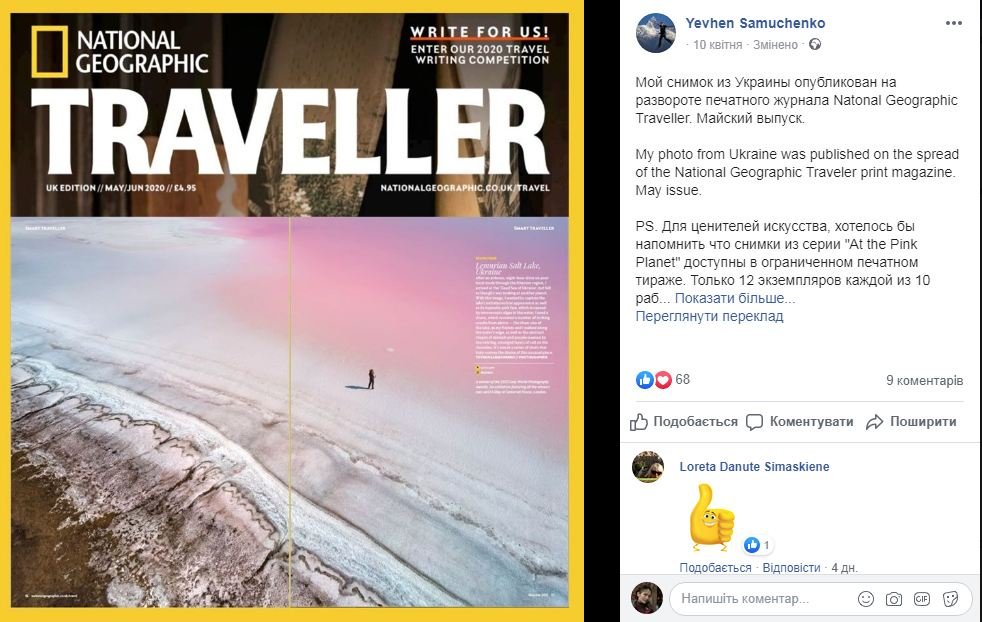This screenshot has height=622, width=982.
Task: View the like and heart reactions list
Action: [663, 379]
